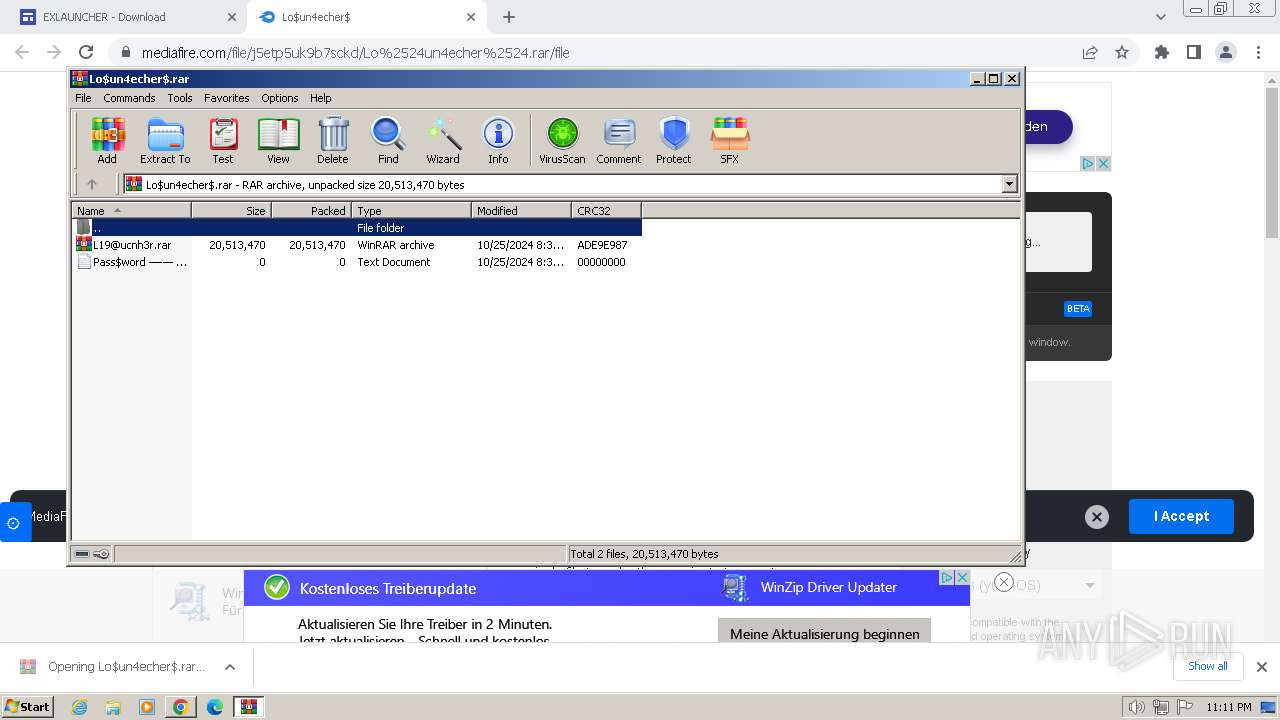Click the ADE9E987 CRC32 value
Image resolution: width=1280 pixels, height=720 pixels.
coord(602,245)
